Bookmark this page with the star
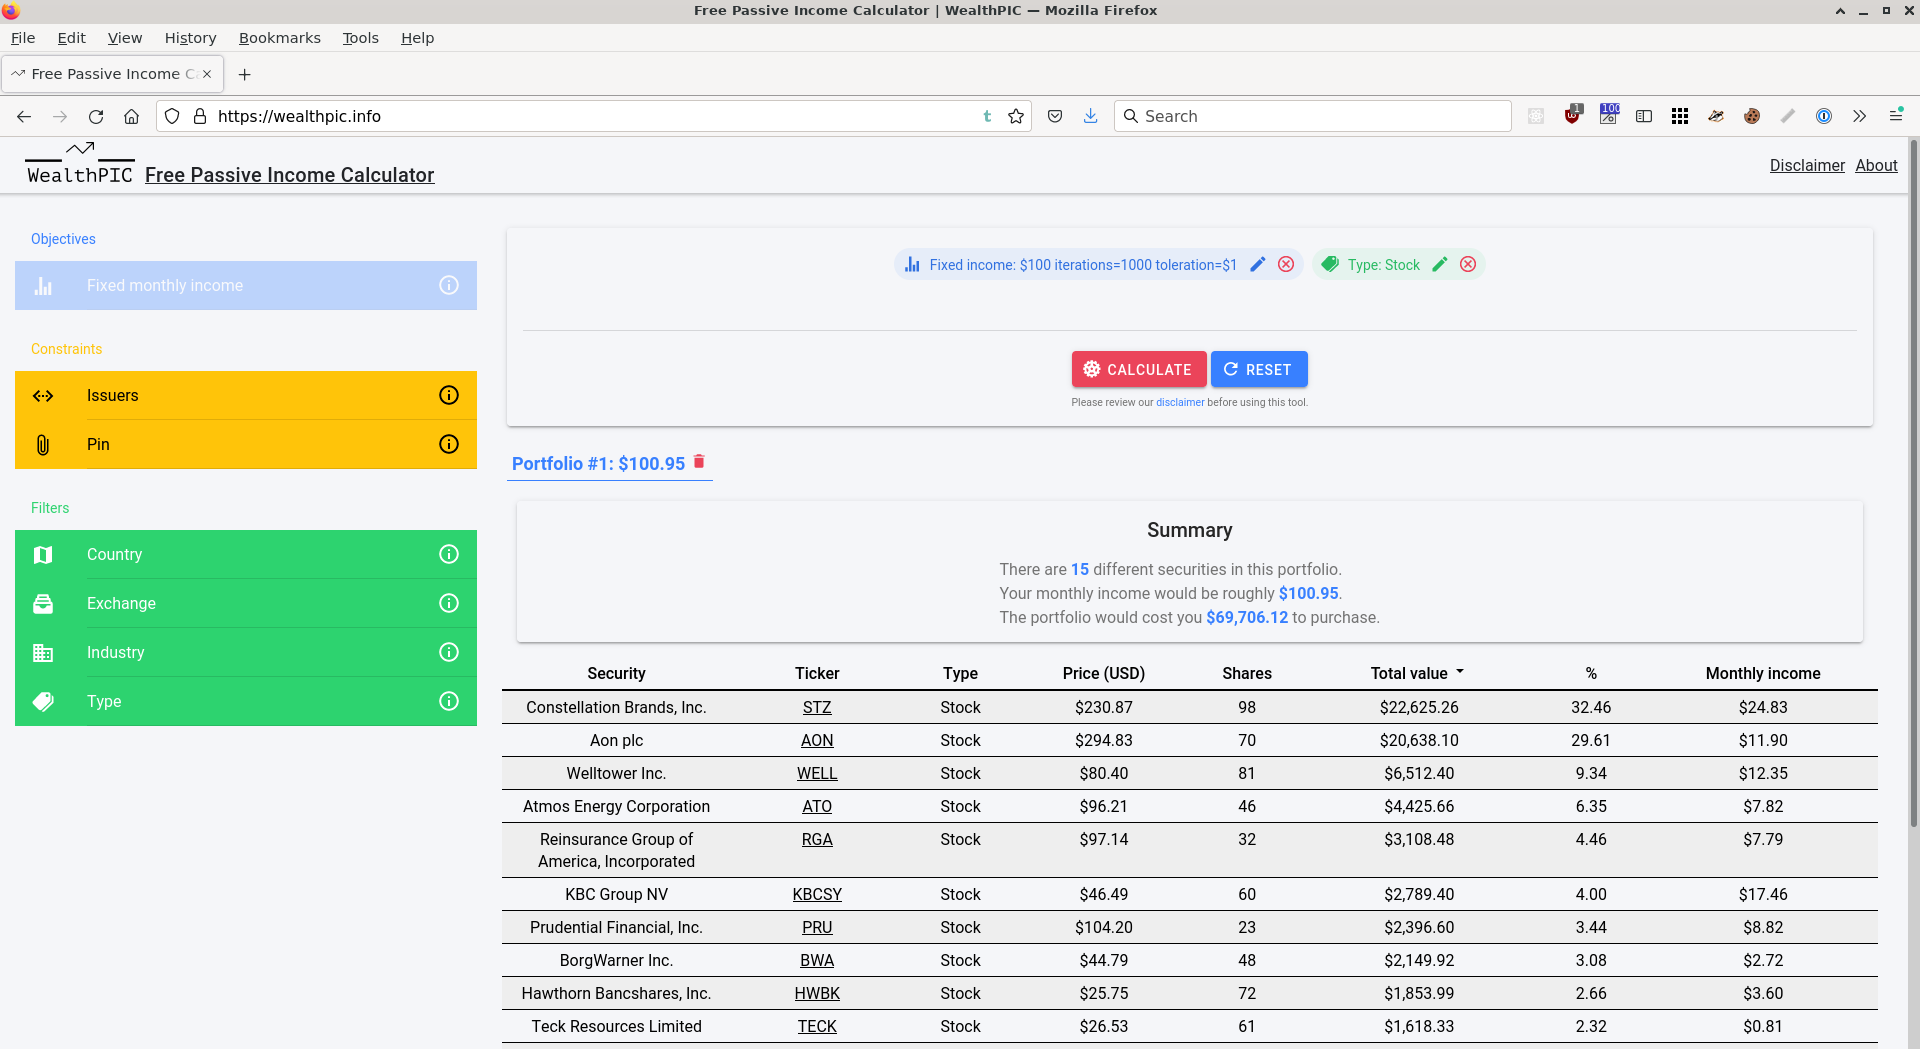 1016,116
